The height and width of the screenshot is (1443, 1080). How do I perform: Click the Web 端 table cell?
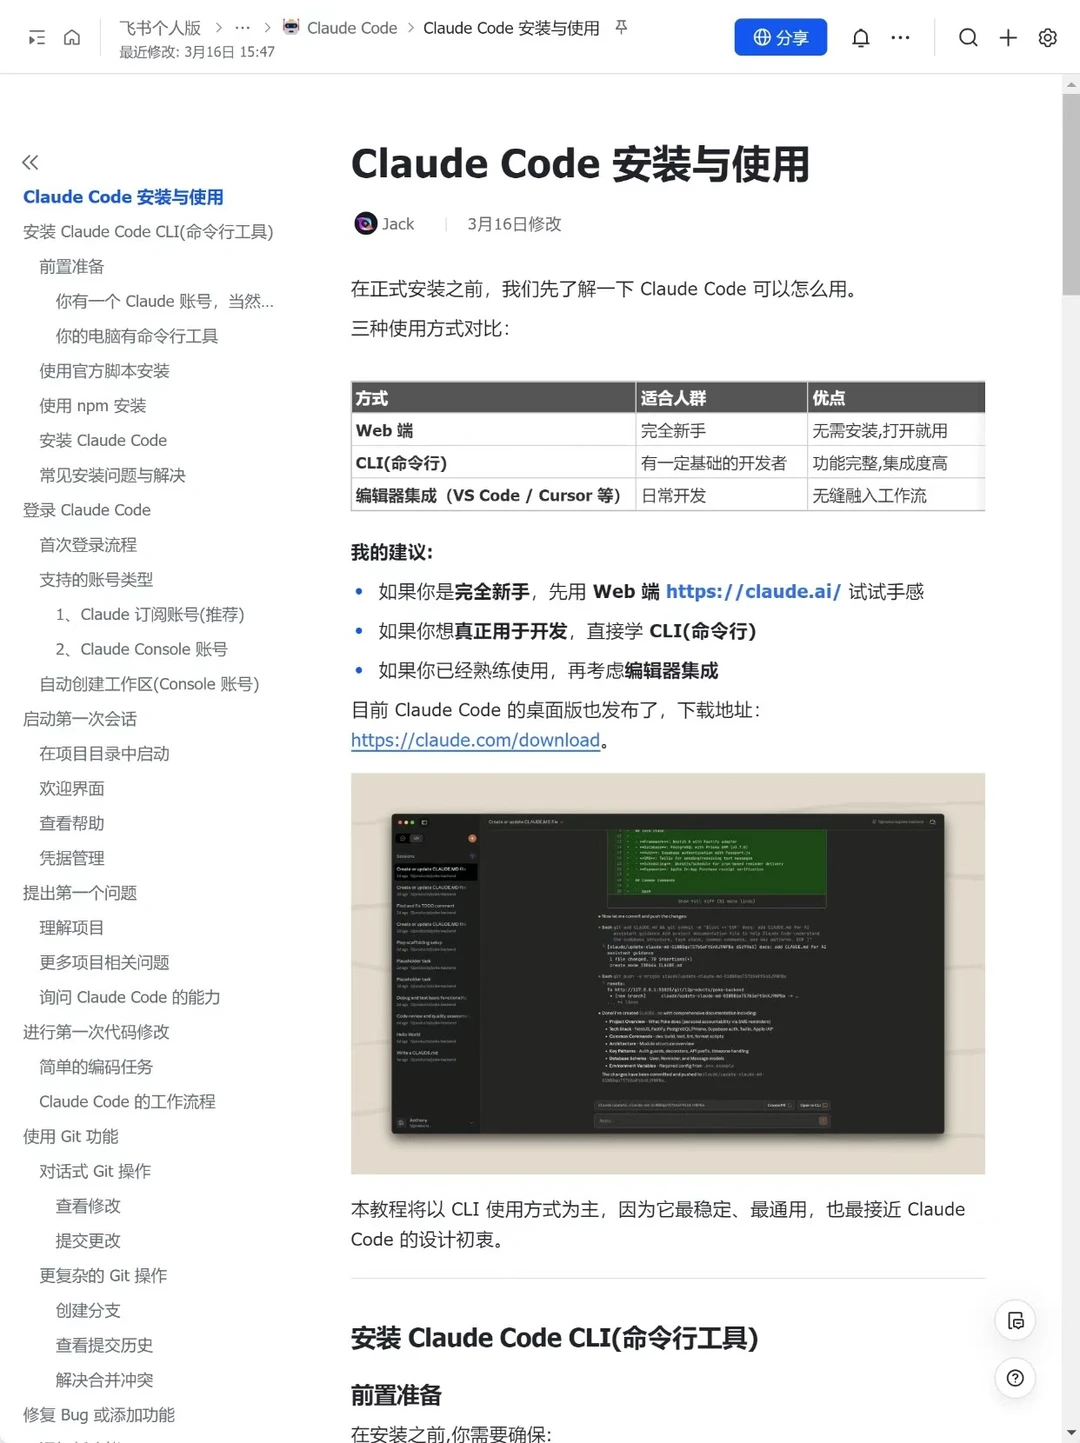(493, 430)
